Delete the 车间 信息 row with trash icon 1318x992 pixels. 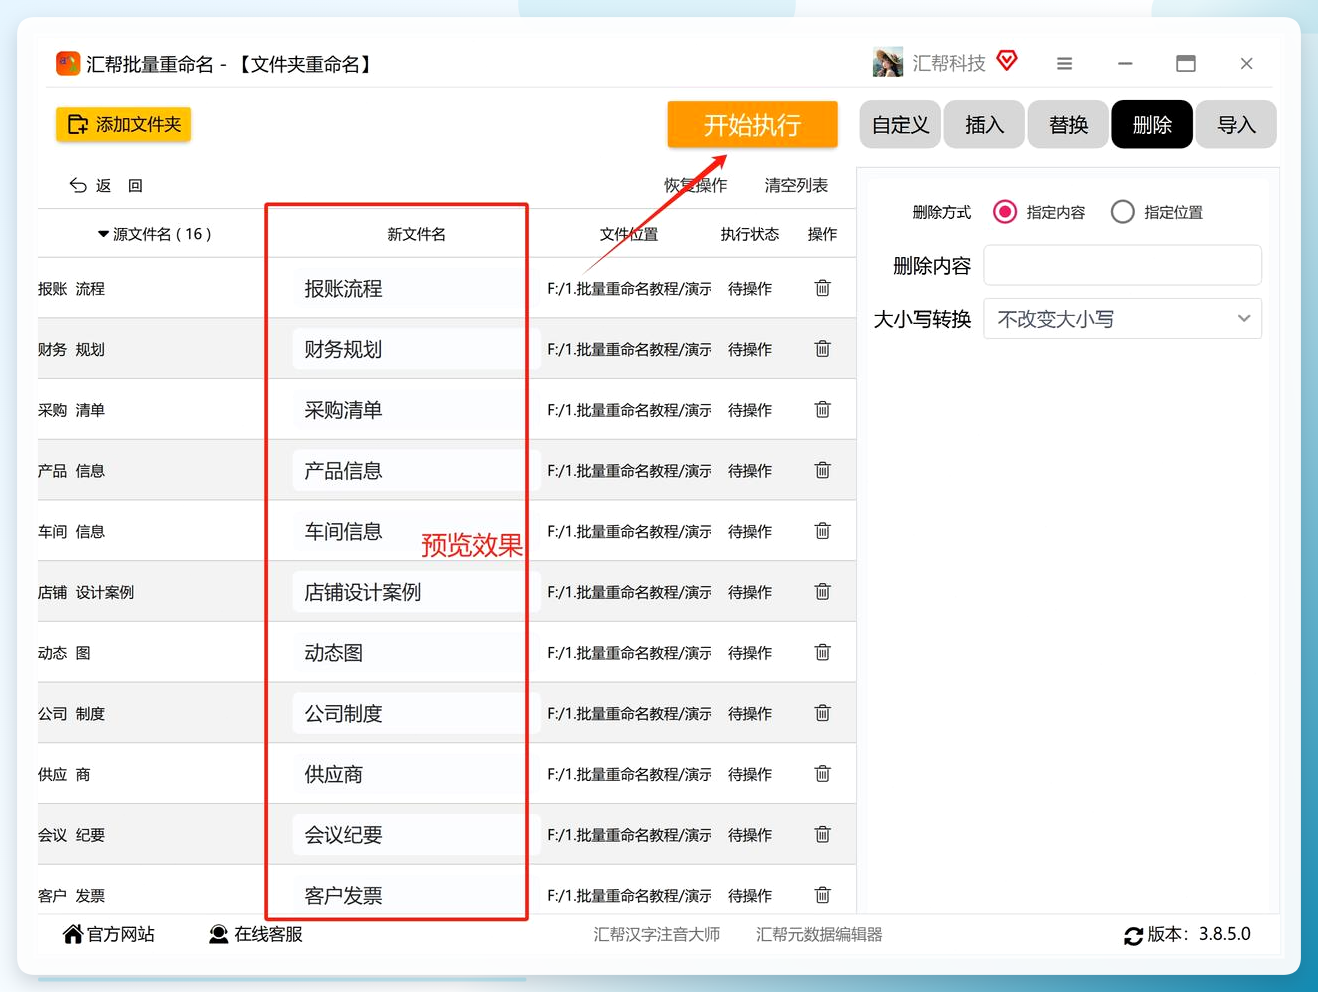point(822,531)
